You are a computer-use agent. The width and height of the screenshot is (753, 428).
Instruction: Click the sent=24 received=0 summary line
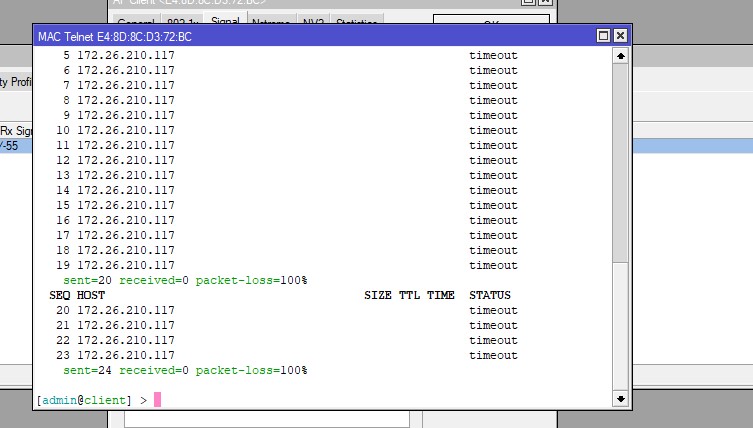click(185, 370)
